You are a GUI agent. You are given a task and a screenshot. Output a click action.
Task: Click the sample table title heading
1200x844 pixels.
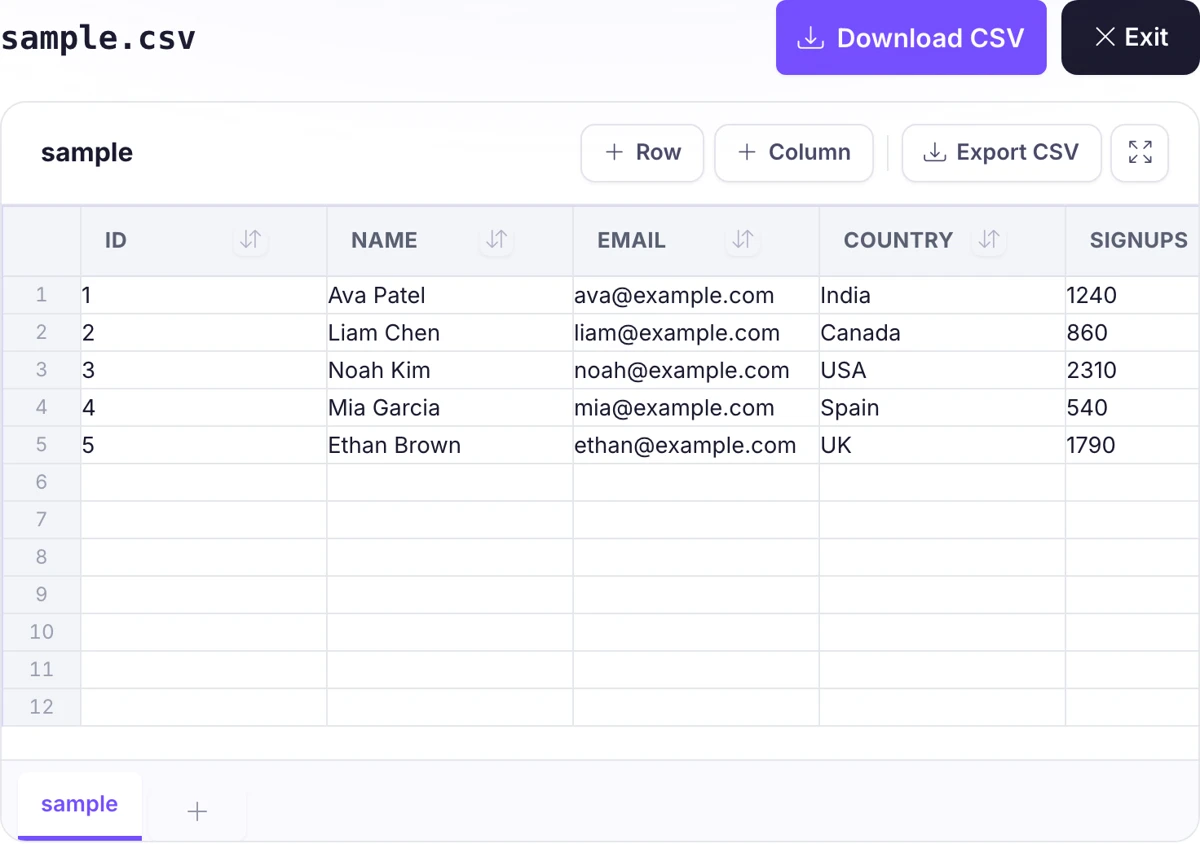87,153
